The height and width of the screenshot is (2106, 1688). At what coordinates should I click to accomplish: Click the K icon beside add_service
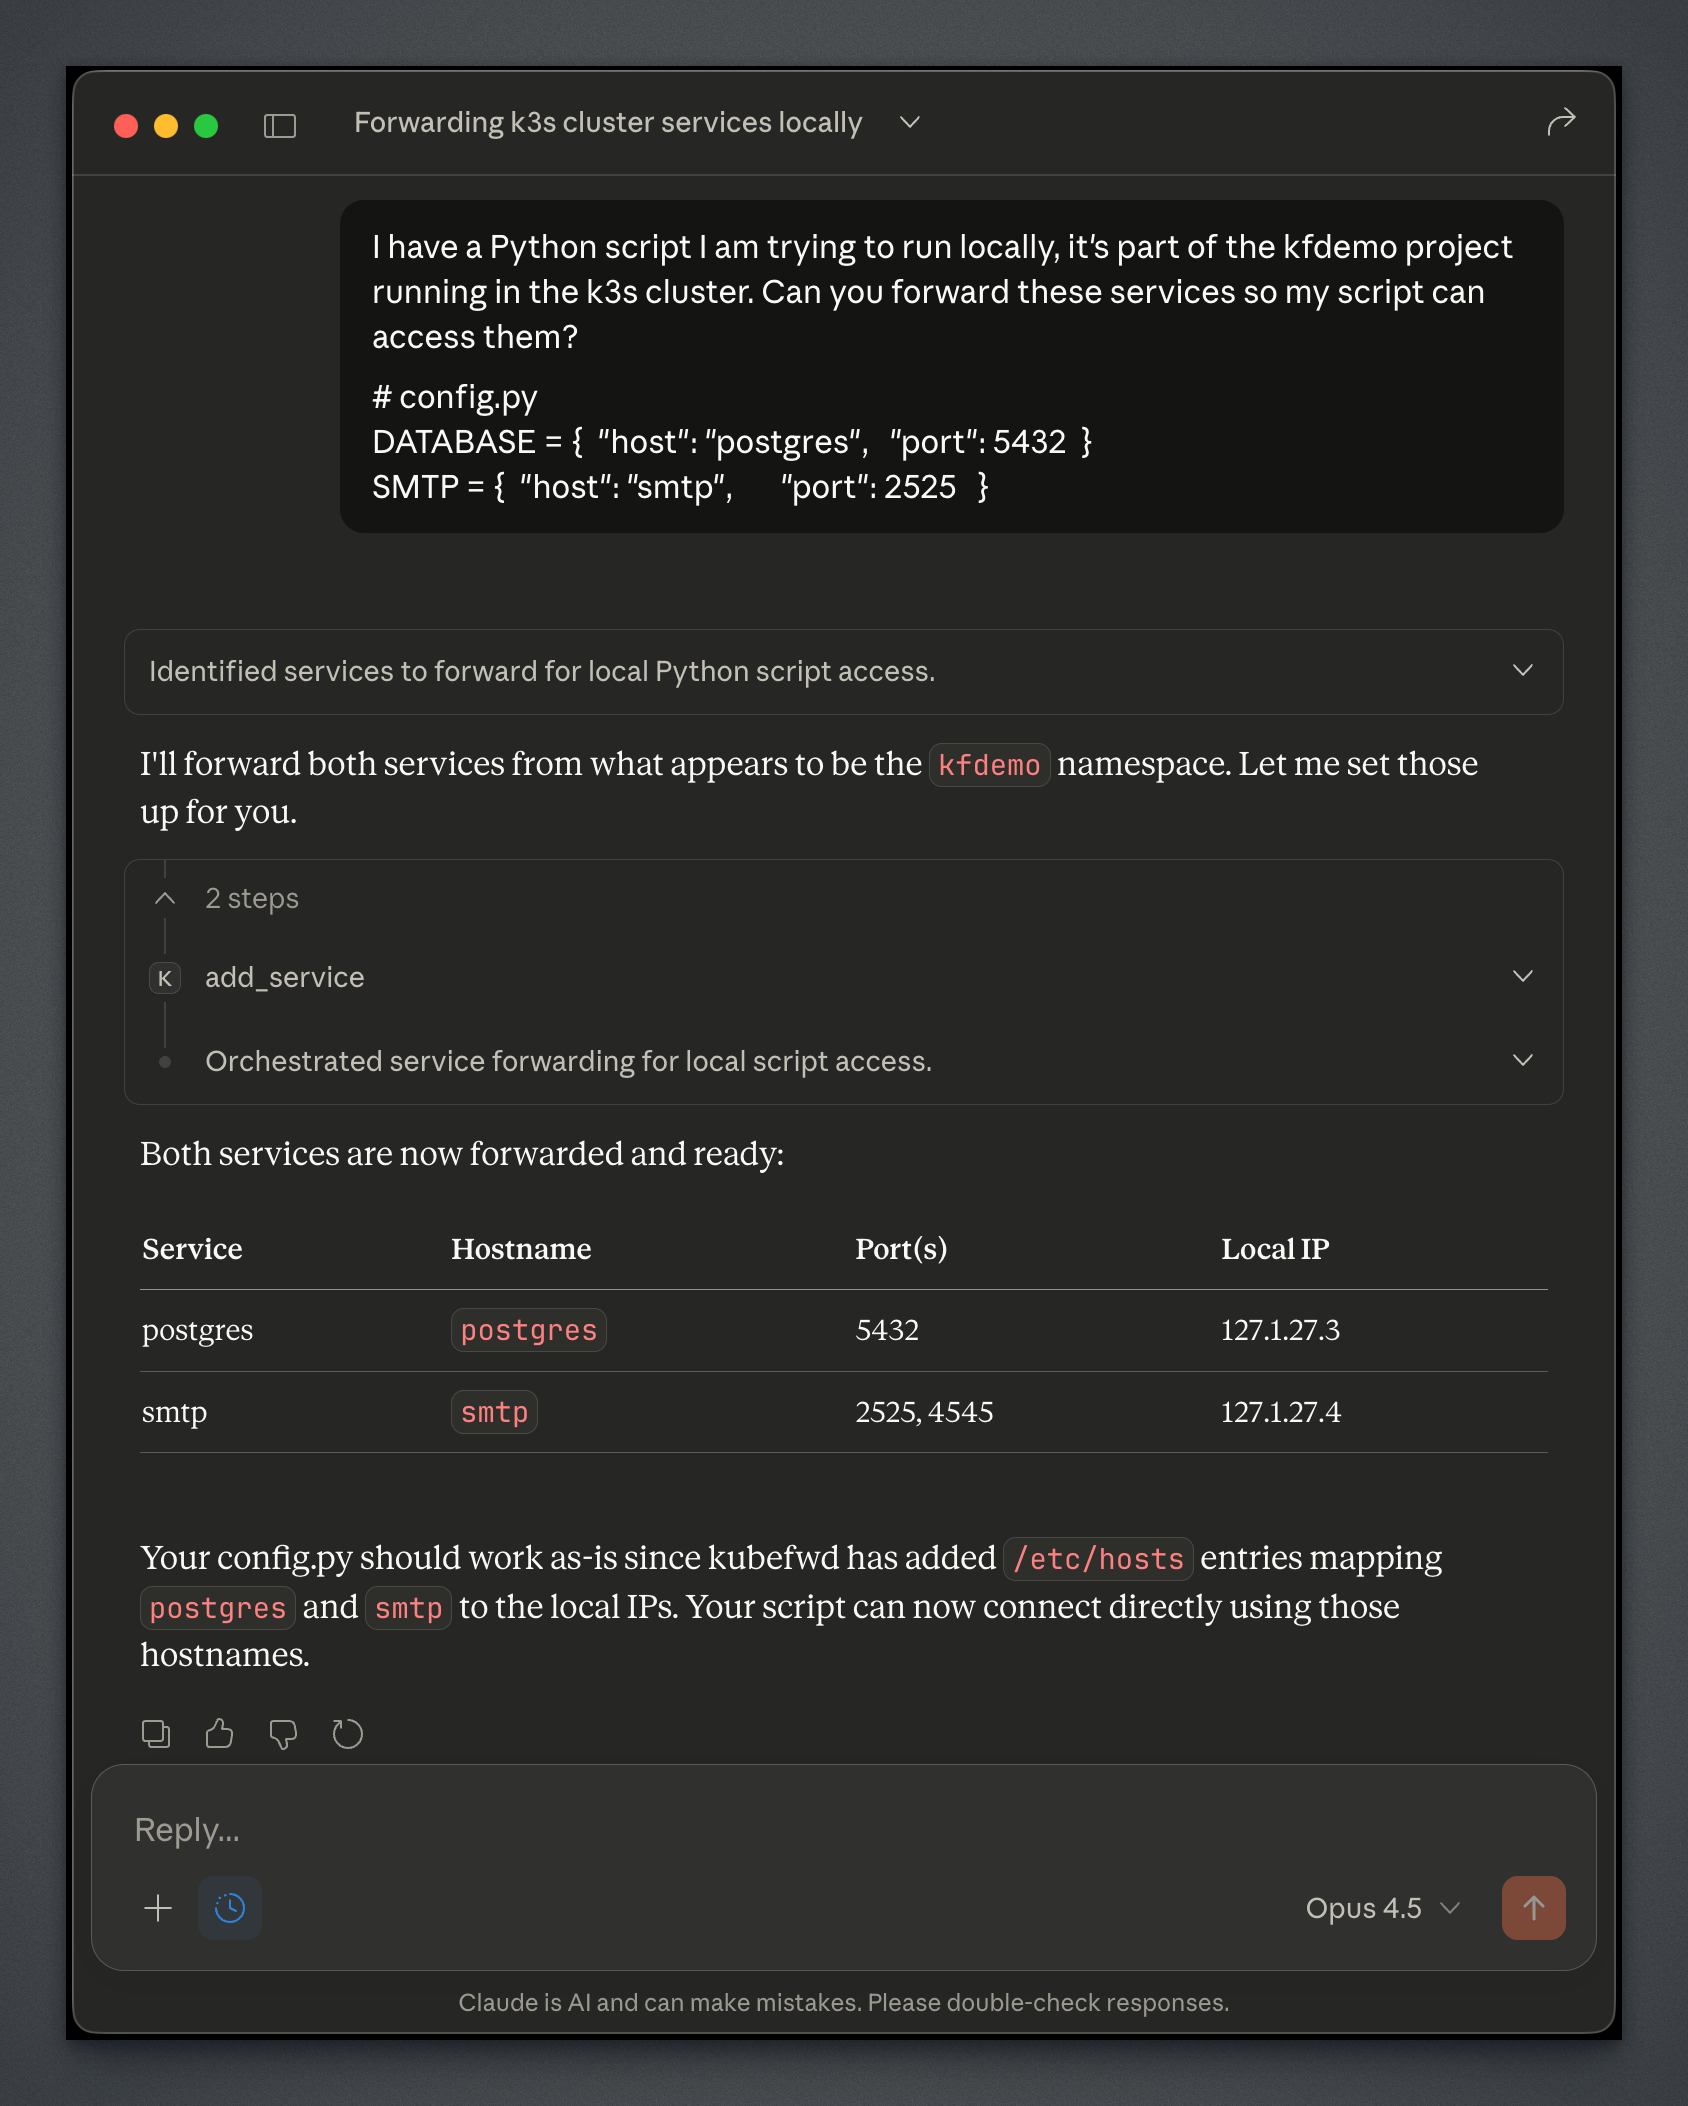(x=165, y=977)
